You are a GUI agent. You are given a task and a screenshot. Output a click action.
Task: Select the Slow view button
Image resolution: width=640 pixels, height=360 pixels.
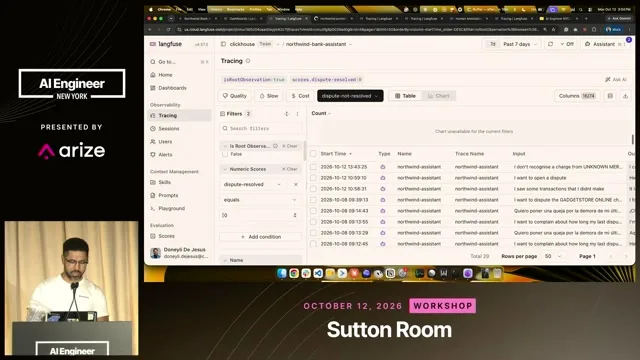tap(269, 96)
